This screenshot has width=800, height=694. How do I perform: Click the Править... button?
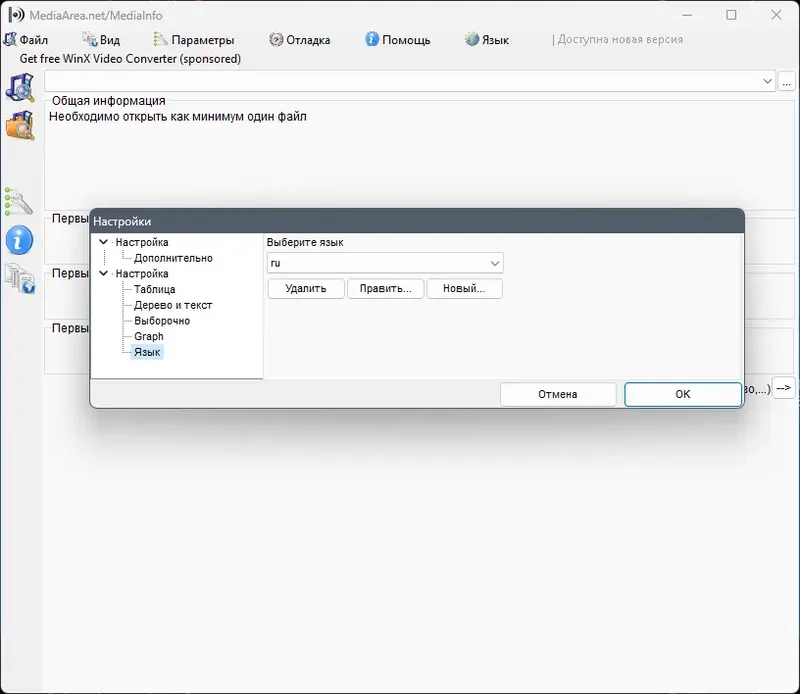[x=385, y=288]
